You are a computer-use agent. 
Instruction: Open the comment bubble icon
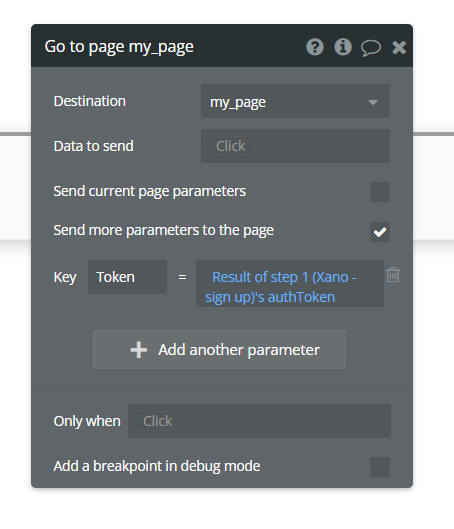(371, 48)
